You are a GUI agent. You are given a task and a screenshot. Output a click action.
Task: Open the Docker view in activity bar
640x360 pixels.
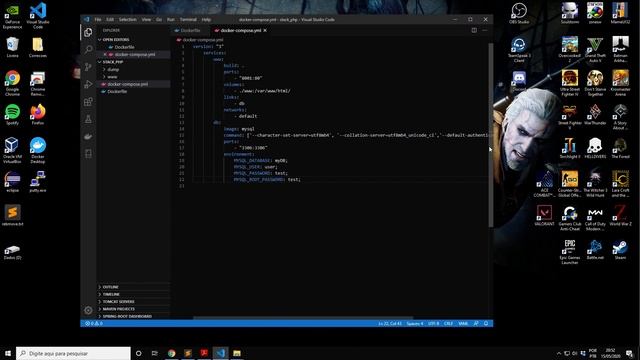(88, 136)
